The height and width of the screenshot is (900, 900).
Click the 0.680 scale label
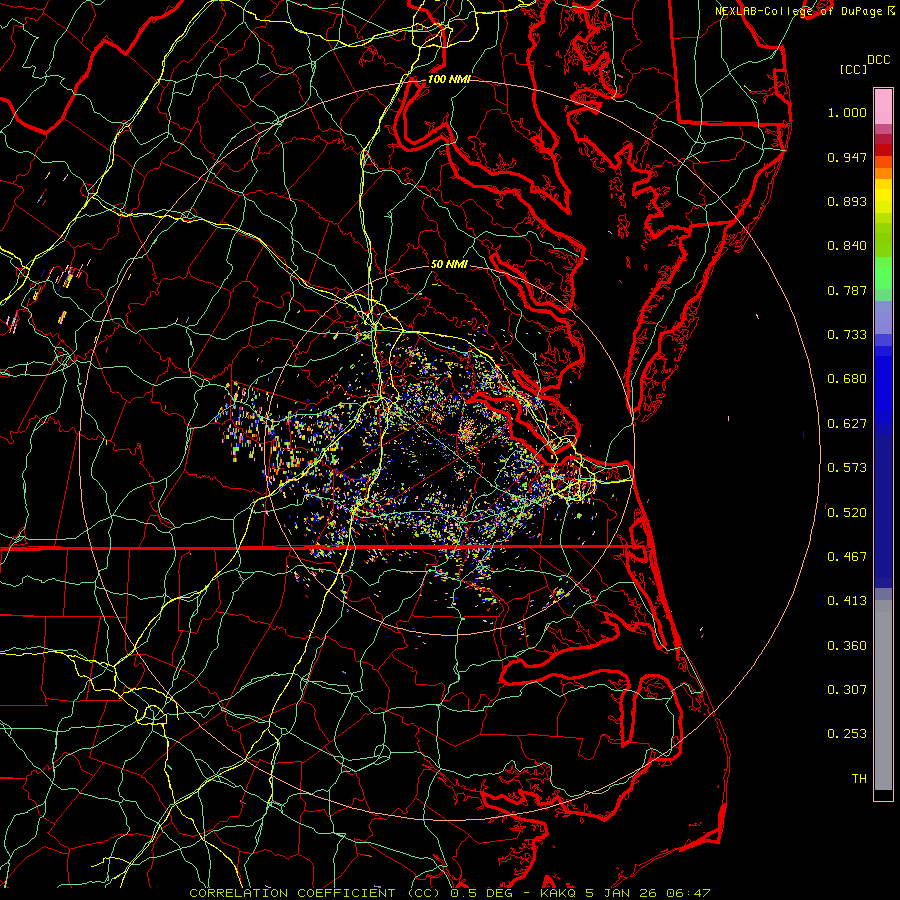[x=847, y=379]
